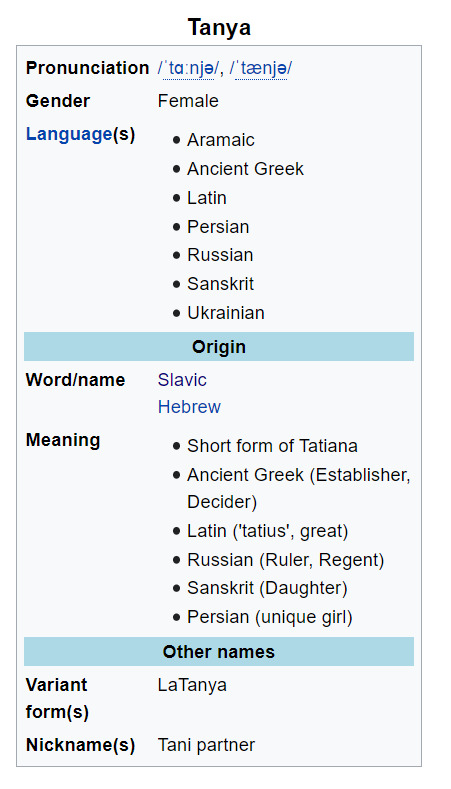Select the Ukrainian language entry
This screenshot has width=451, height=789.
click(x=226, y=313)
